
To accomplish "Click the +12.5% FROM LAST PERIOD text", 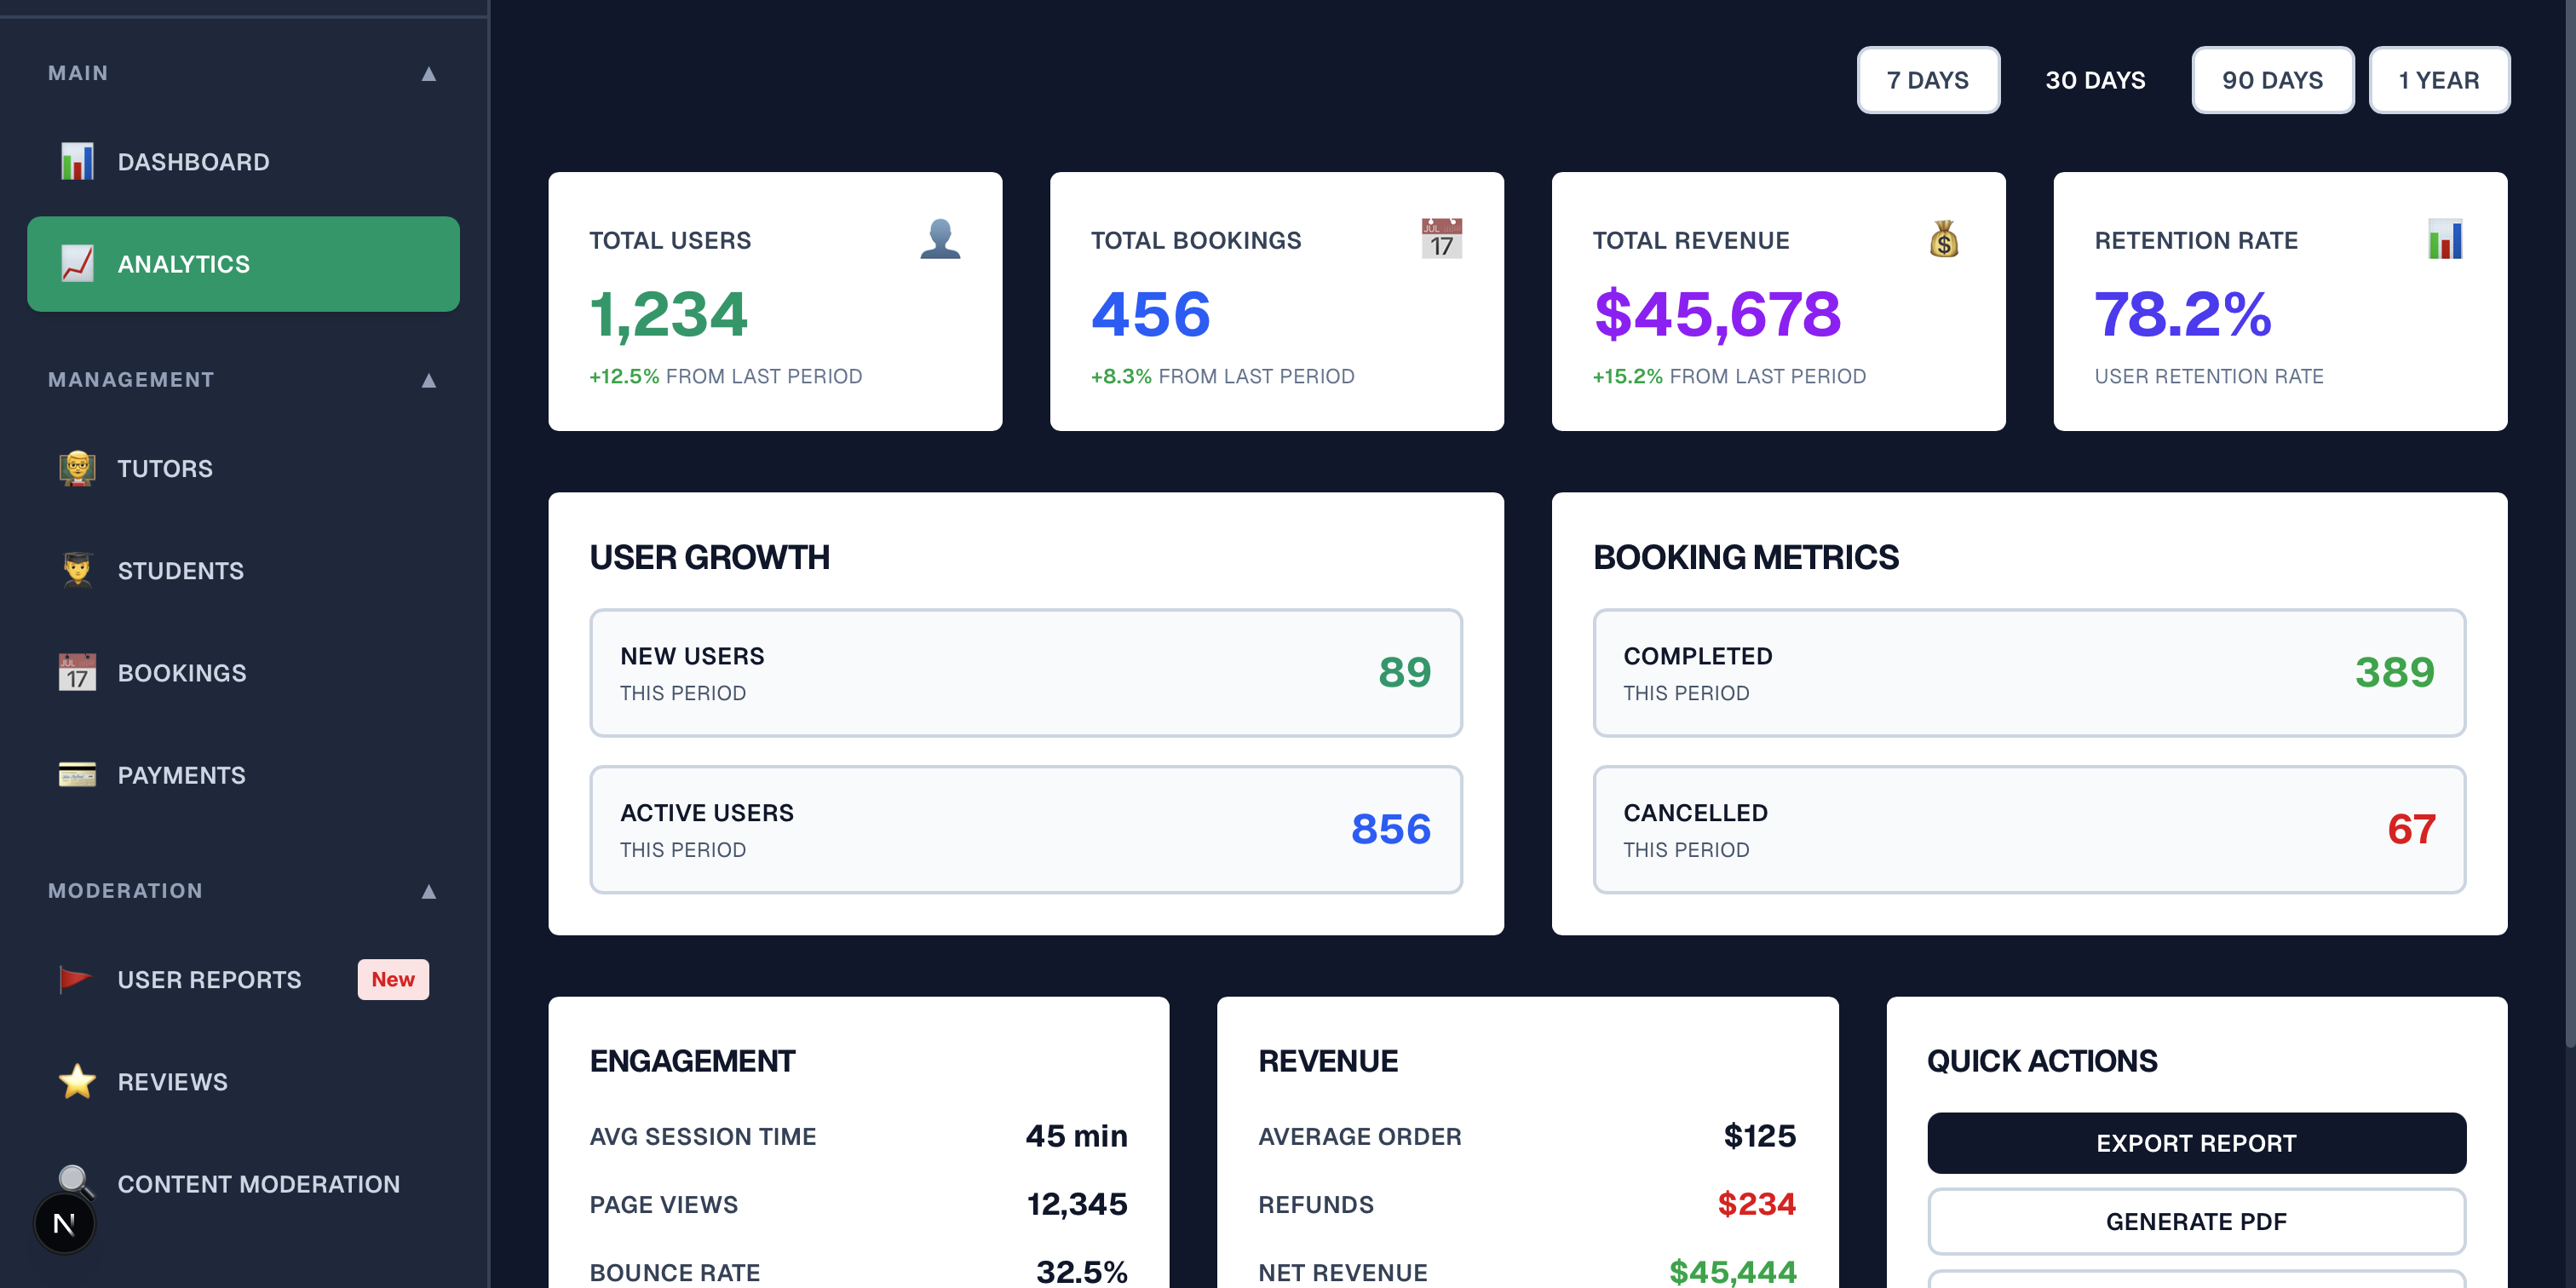I will pyautogui.click(x=725, y=377).
